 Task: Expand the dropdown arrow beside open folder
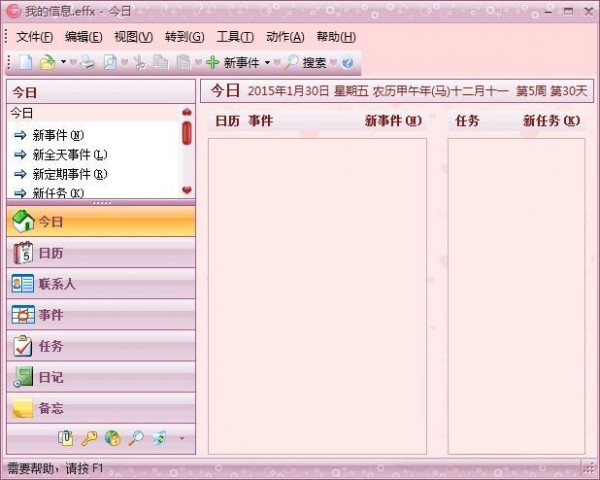pyautogui.click(x=63, y=62)
